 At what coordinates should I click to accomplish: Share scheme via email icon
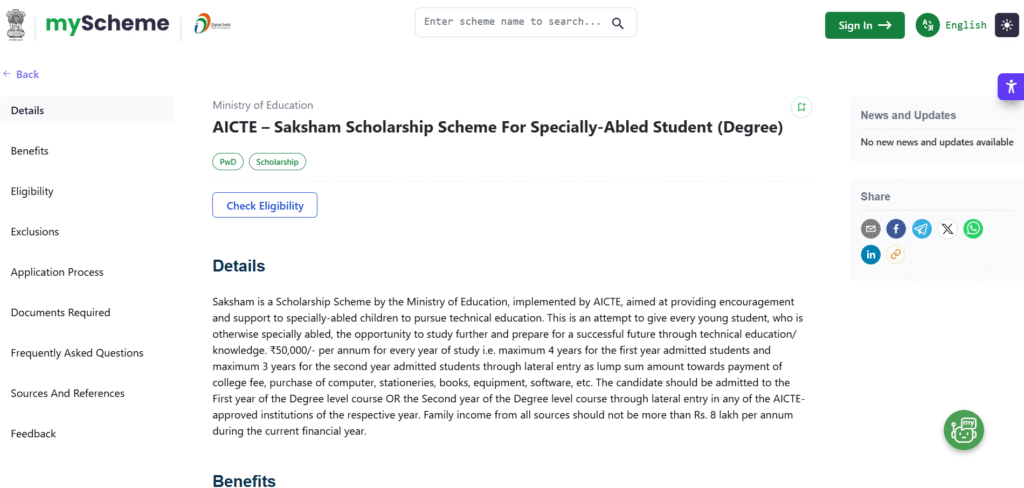[x=871, y=229]
